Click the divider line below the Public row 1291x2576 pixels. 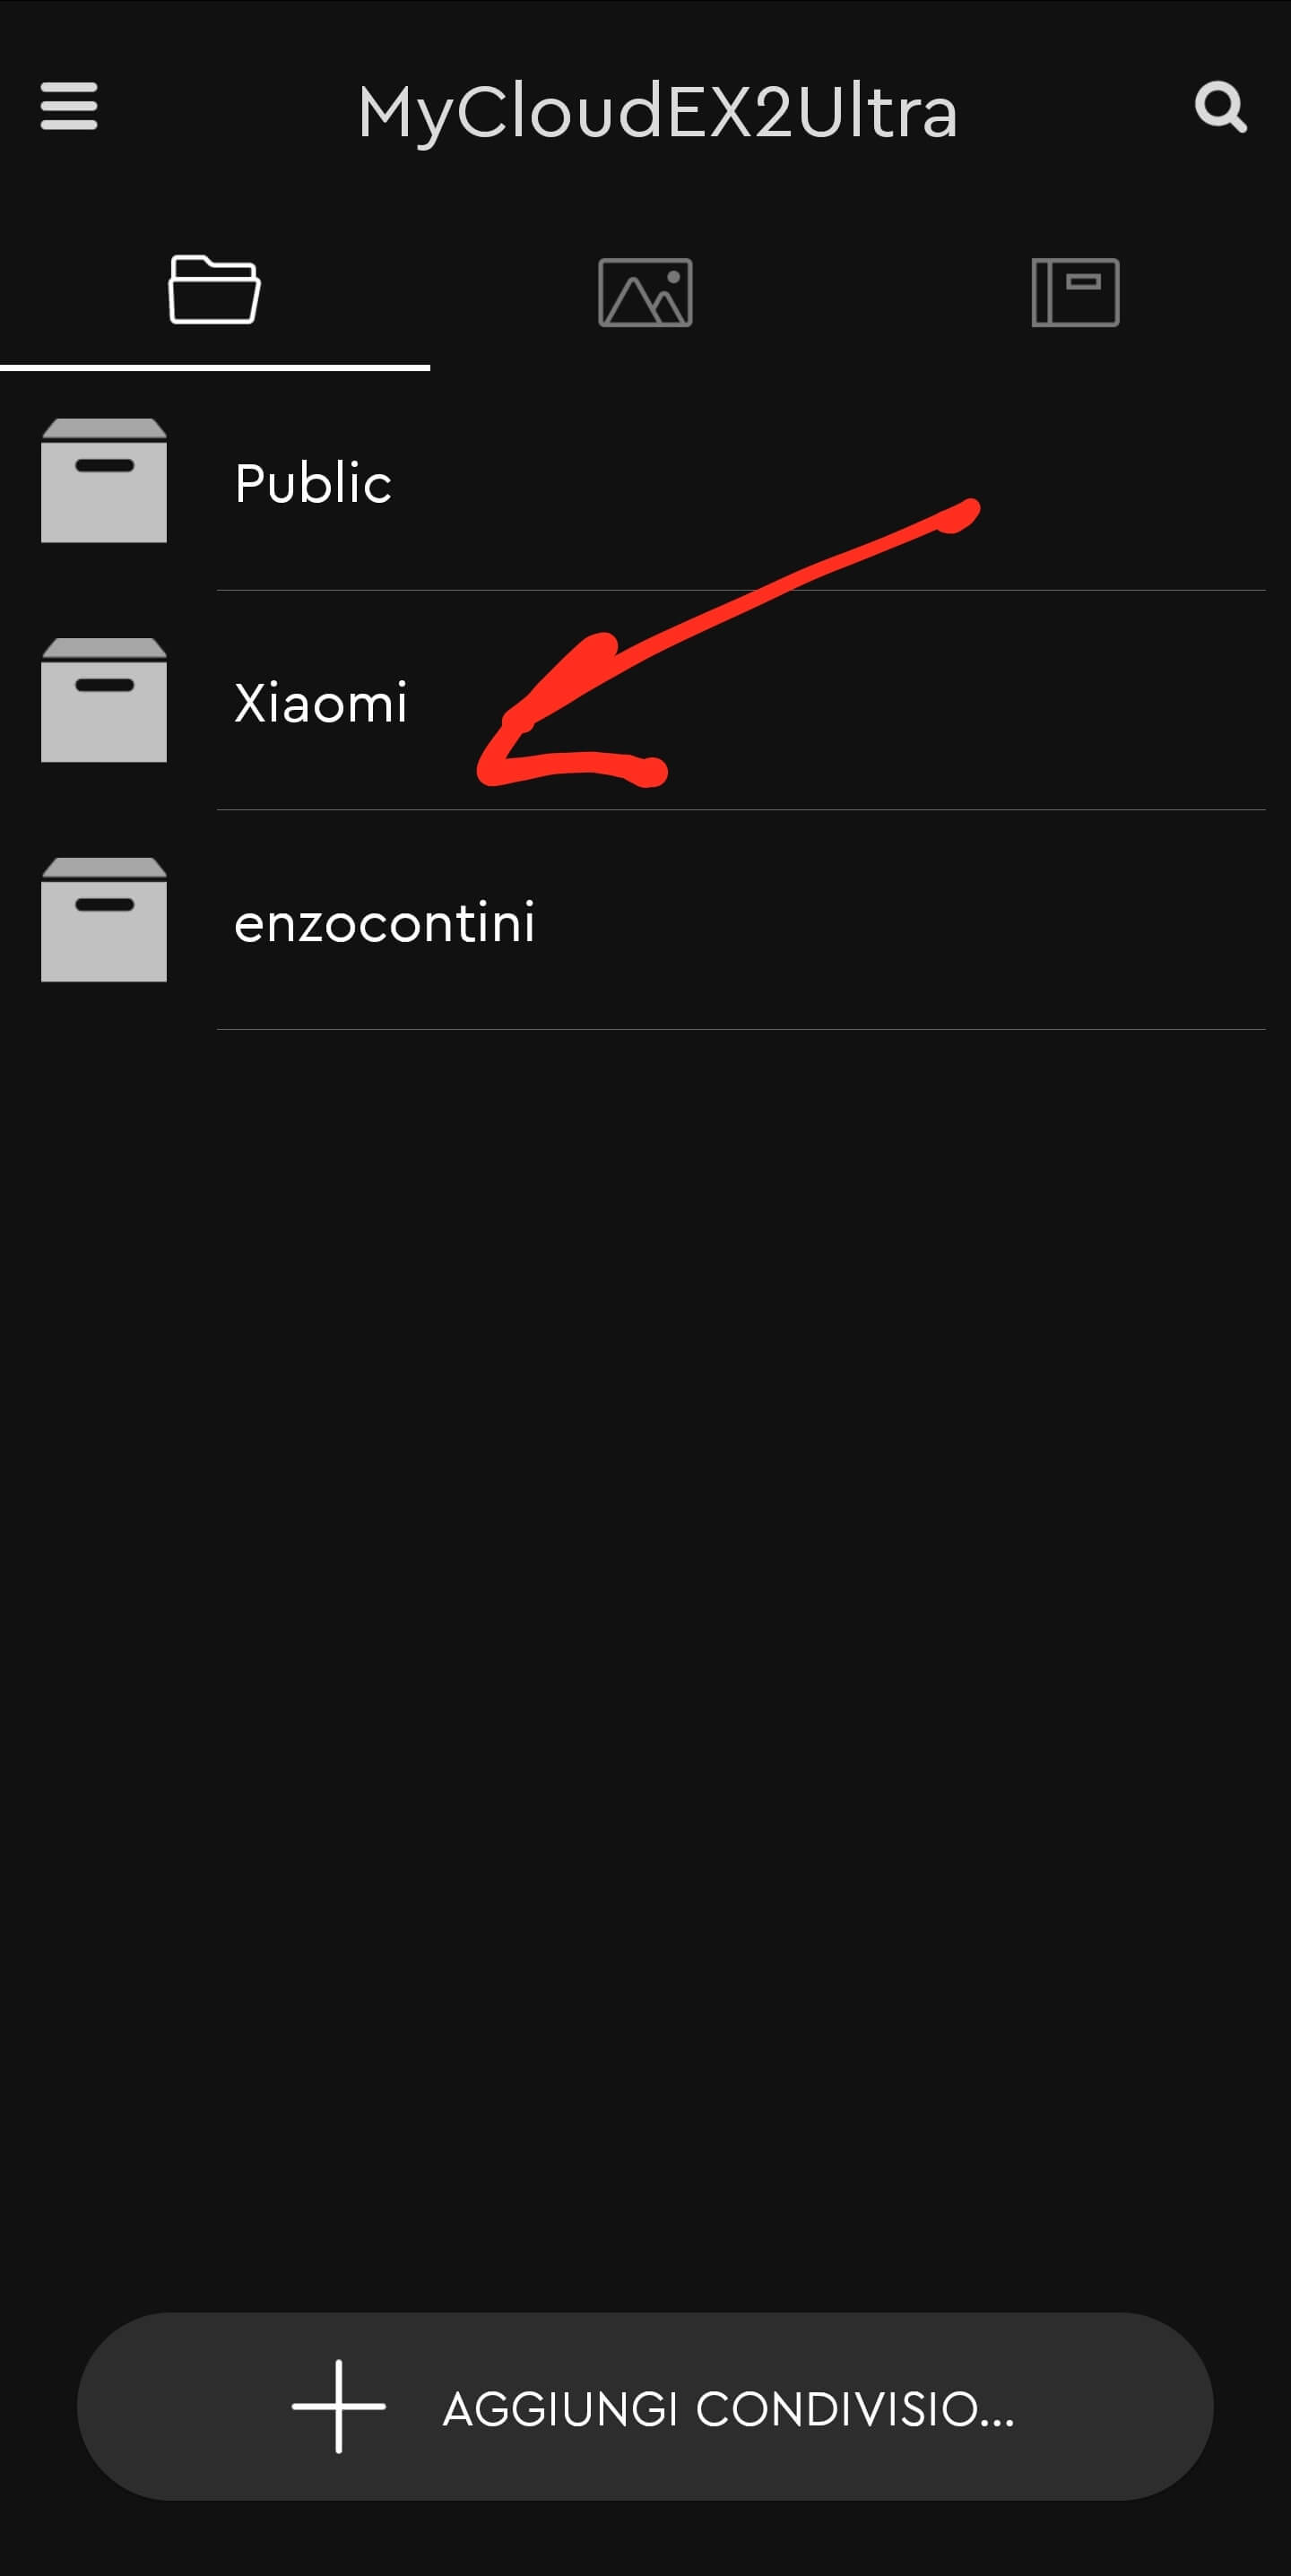741,590
